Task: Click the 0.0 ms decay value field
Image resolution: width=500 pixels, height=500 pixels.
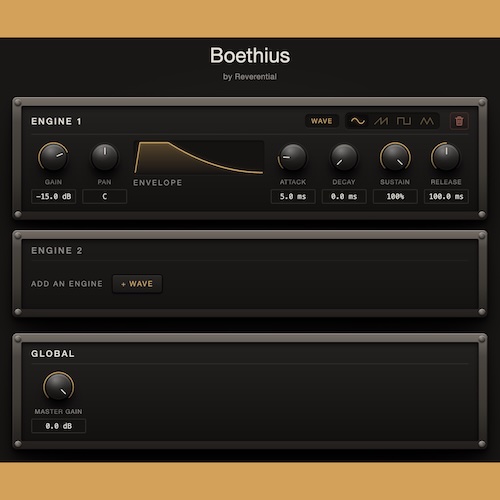Action: (x=344, y=196)
